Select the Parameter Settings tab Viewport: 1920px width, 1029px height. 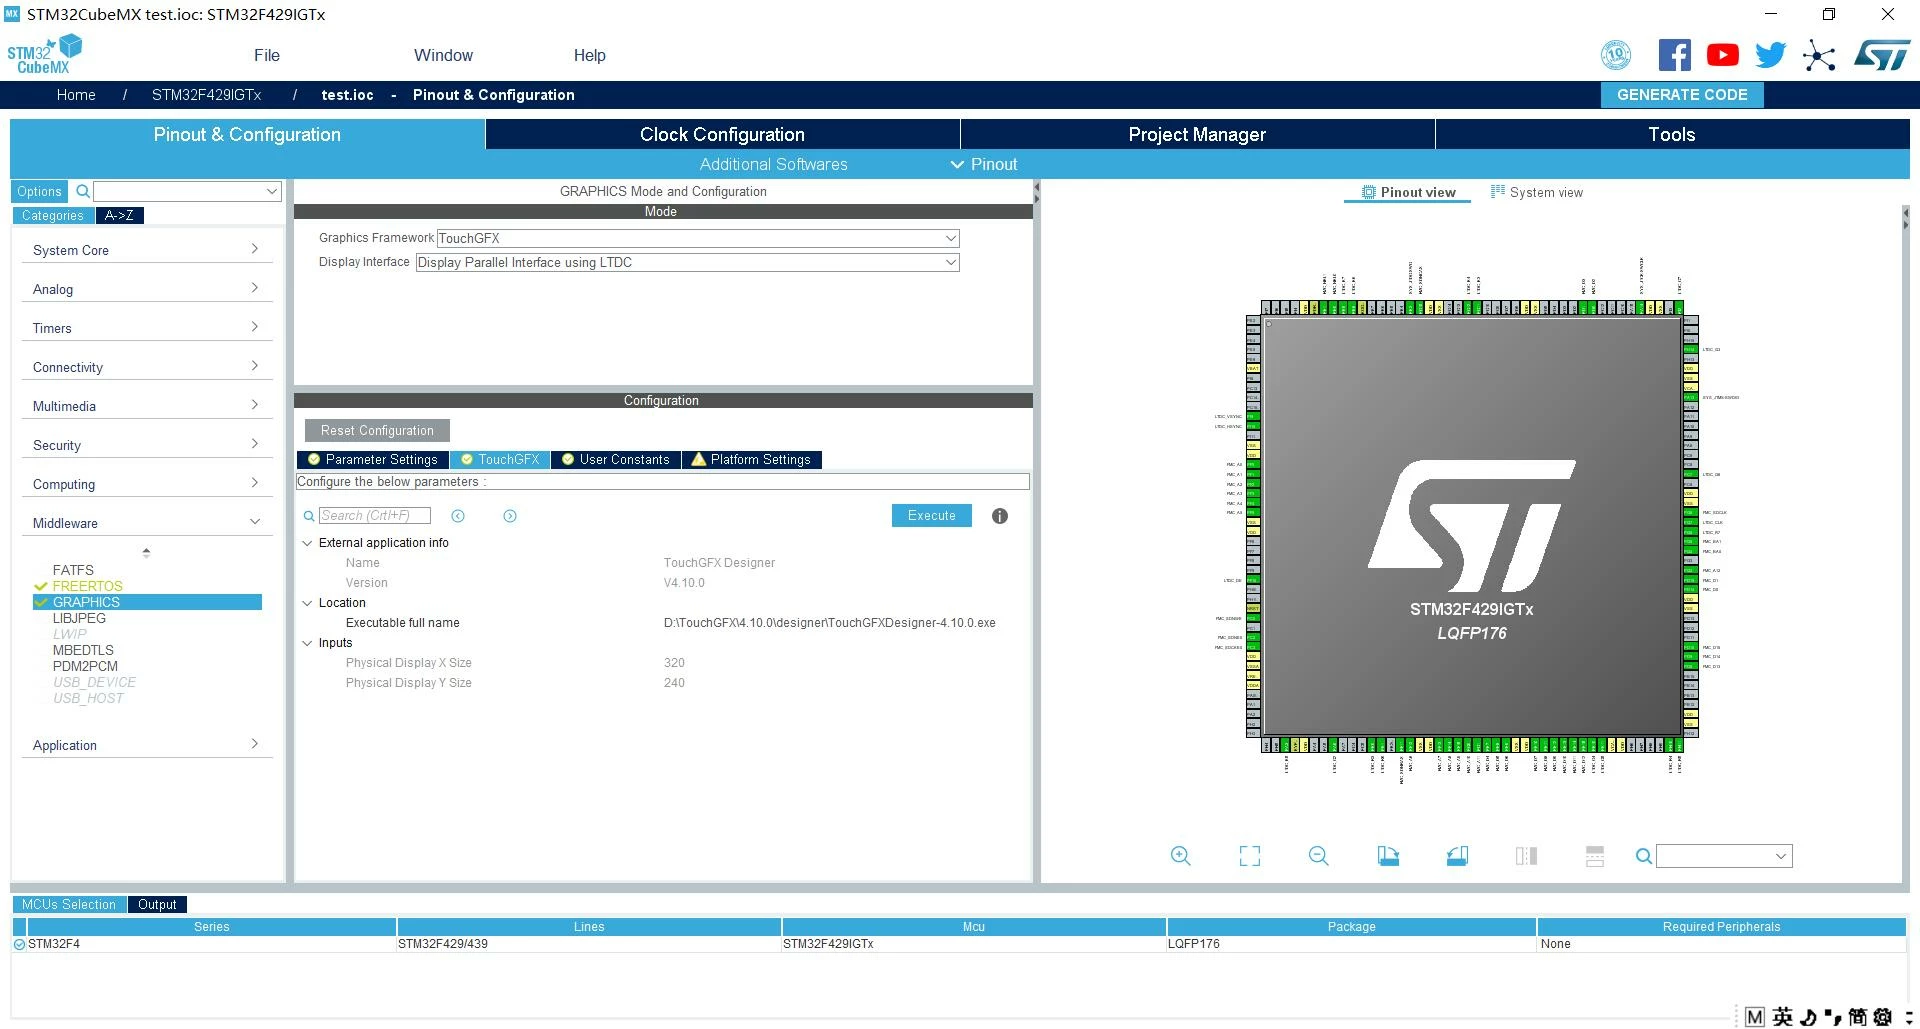tap(372, 460)
